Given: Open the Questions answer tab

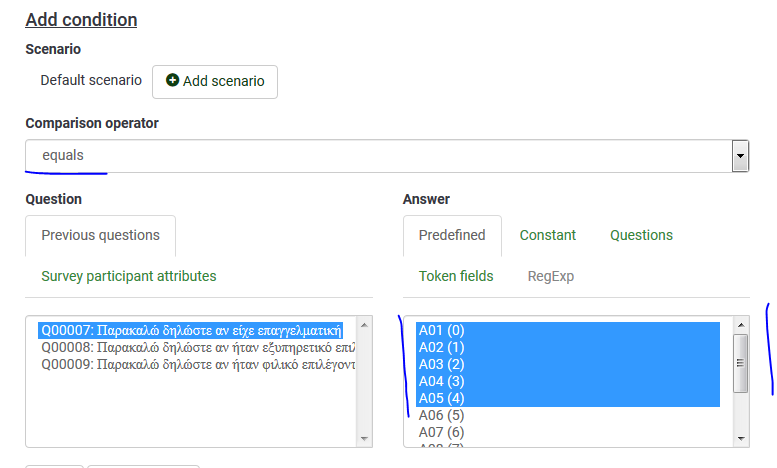Looking at the screenshot, I should click(x=641, y=235).
